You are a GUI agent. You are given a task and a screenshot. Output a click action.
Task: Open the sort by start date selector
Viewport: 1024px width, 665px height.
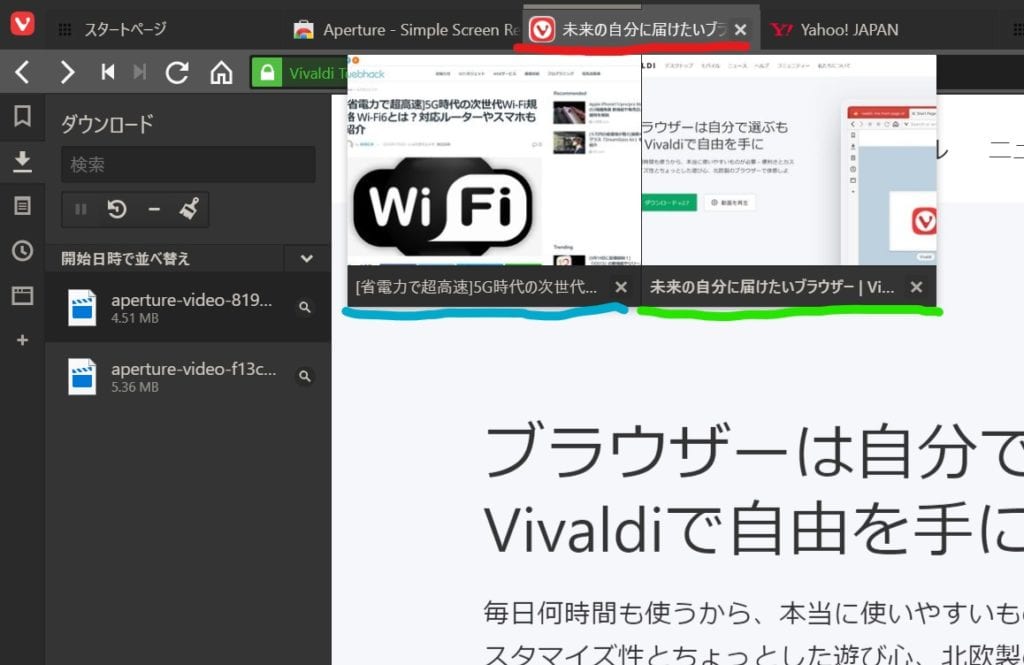tap(166, 259)
